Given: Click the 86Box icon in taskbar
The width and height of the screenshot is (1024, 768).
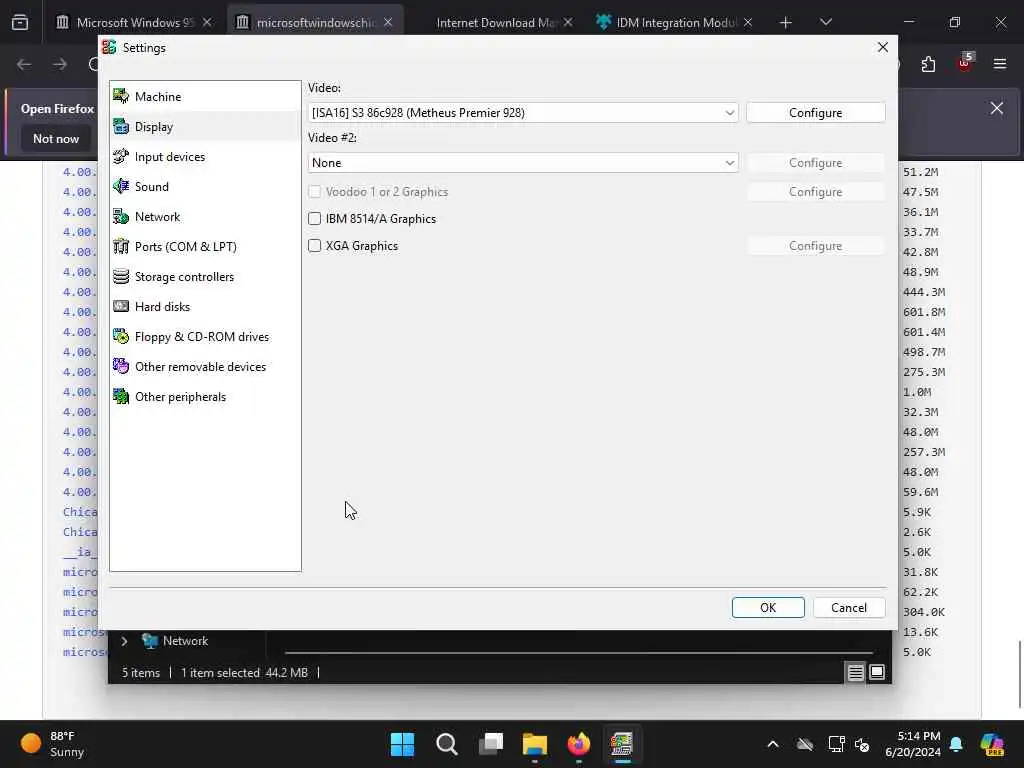Looking at the screenshot, I should 622,744.
